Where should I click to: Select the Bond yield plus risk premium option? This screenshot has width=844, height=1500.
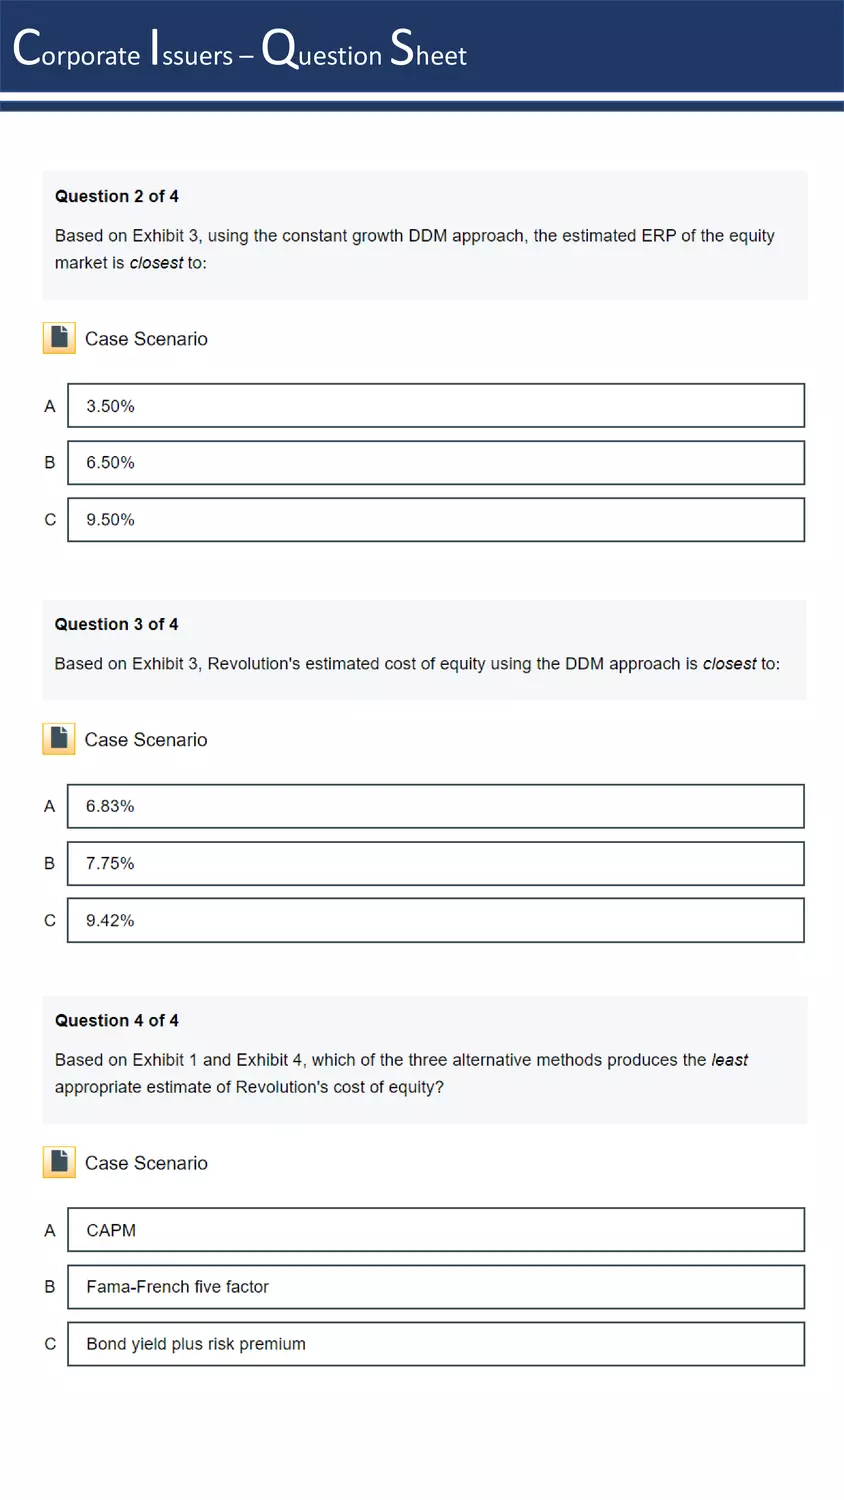(x=436, y=1344)
